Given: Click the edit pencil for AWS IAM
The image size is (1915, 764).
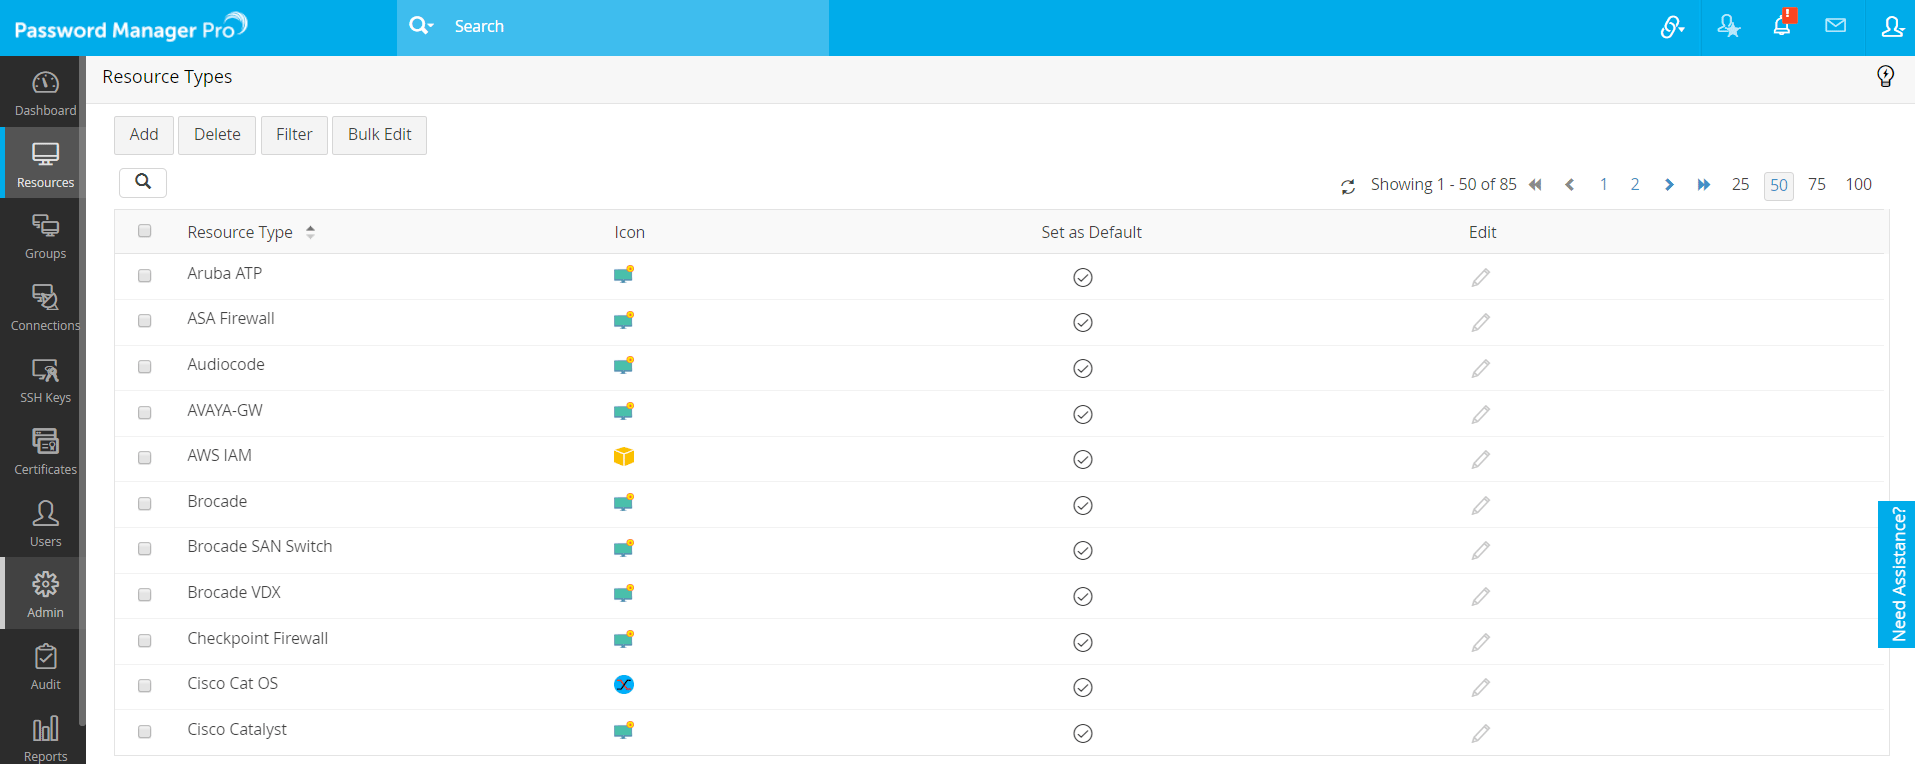Looking at the screenshot, I should pos(1480,460).
